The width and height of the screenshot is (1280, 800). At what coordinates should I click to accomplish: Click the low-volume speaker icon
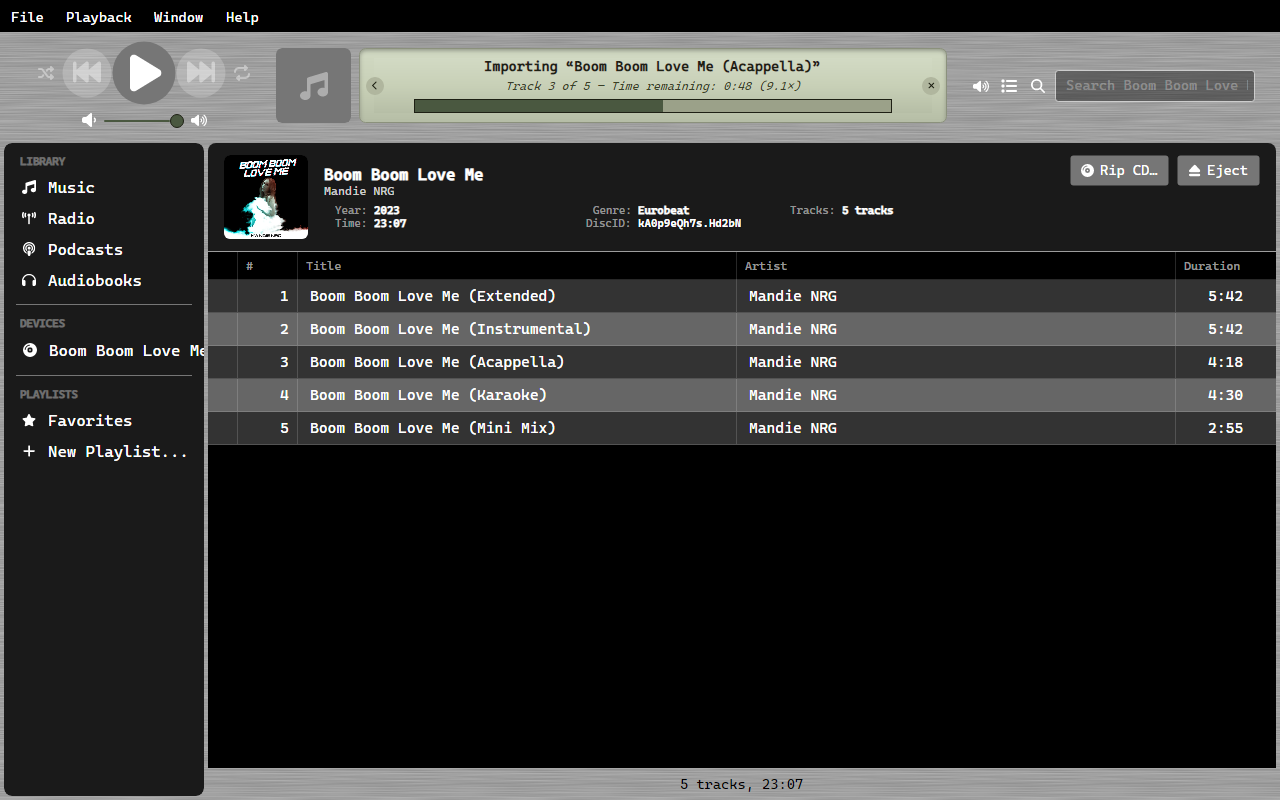click(x=89, y=120)
